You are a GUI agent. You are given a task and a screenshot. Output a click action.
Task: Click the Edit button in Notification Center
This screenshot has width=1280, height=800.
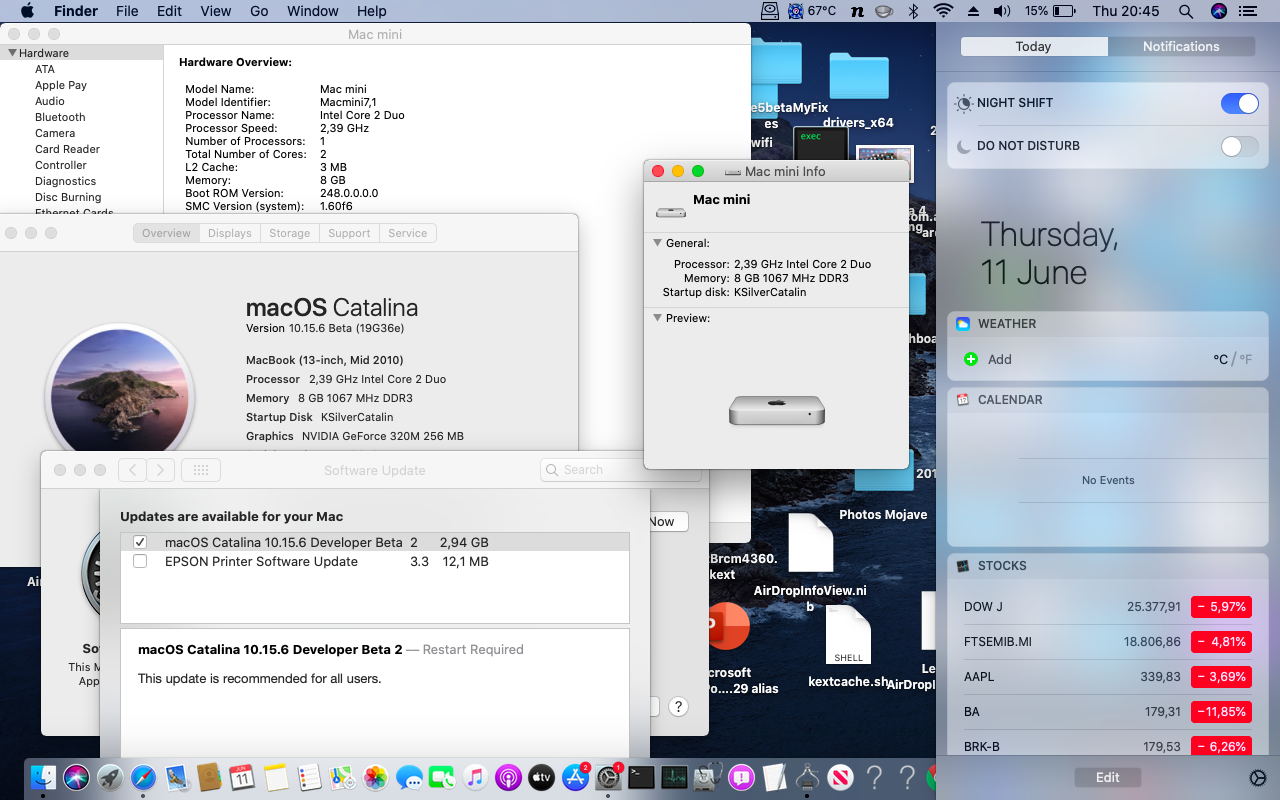point(1107,777)
